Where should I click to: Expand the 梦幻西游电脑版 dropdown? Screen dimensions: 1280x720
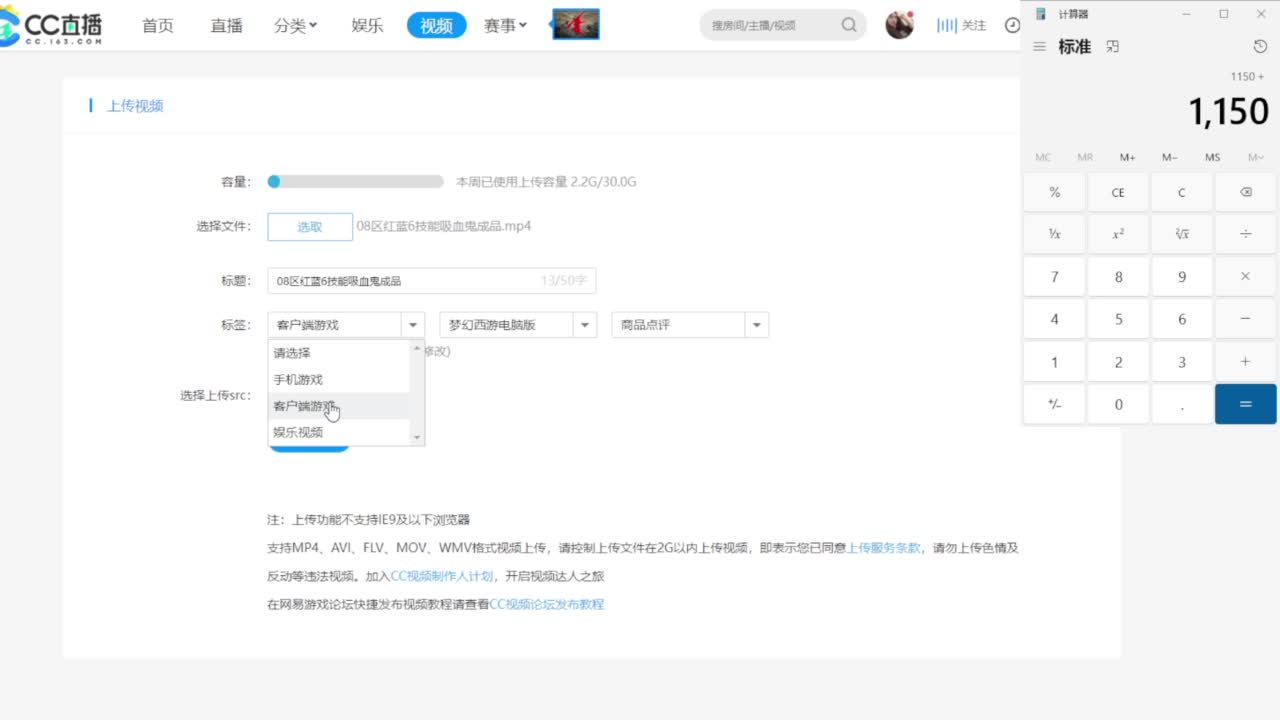pyautogui.click(x=584, y=325)
